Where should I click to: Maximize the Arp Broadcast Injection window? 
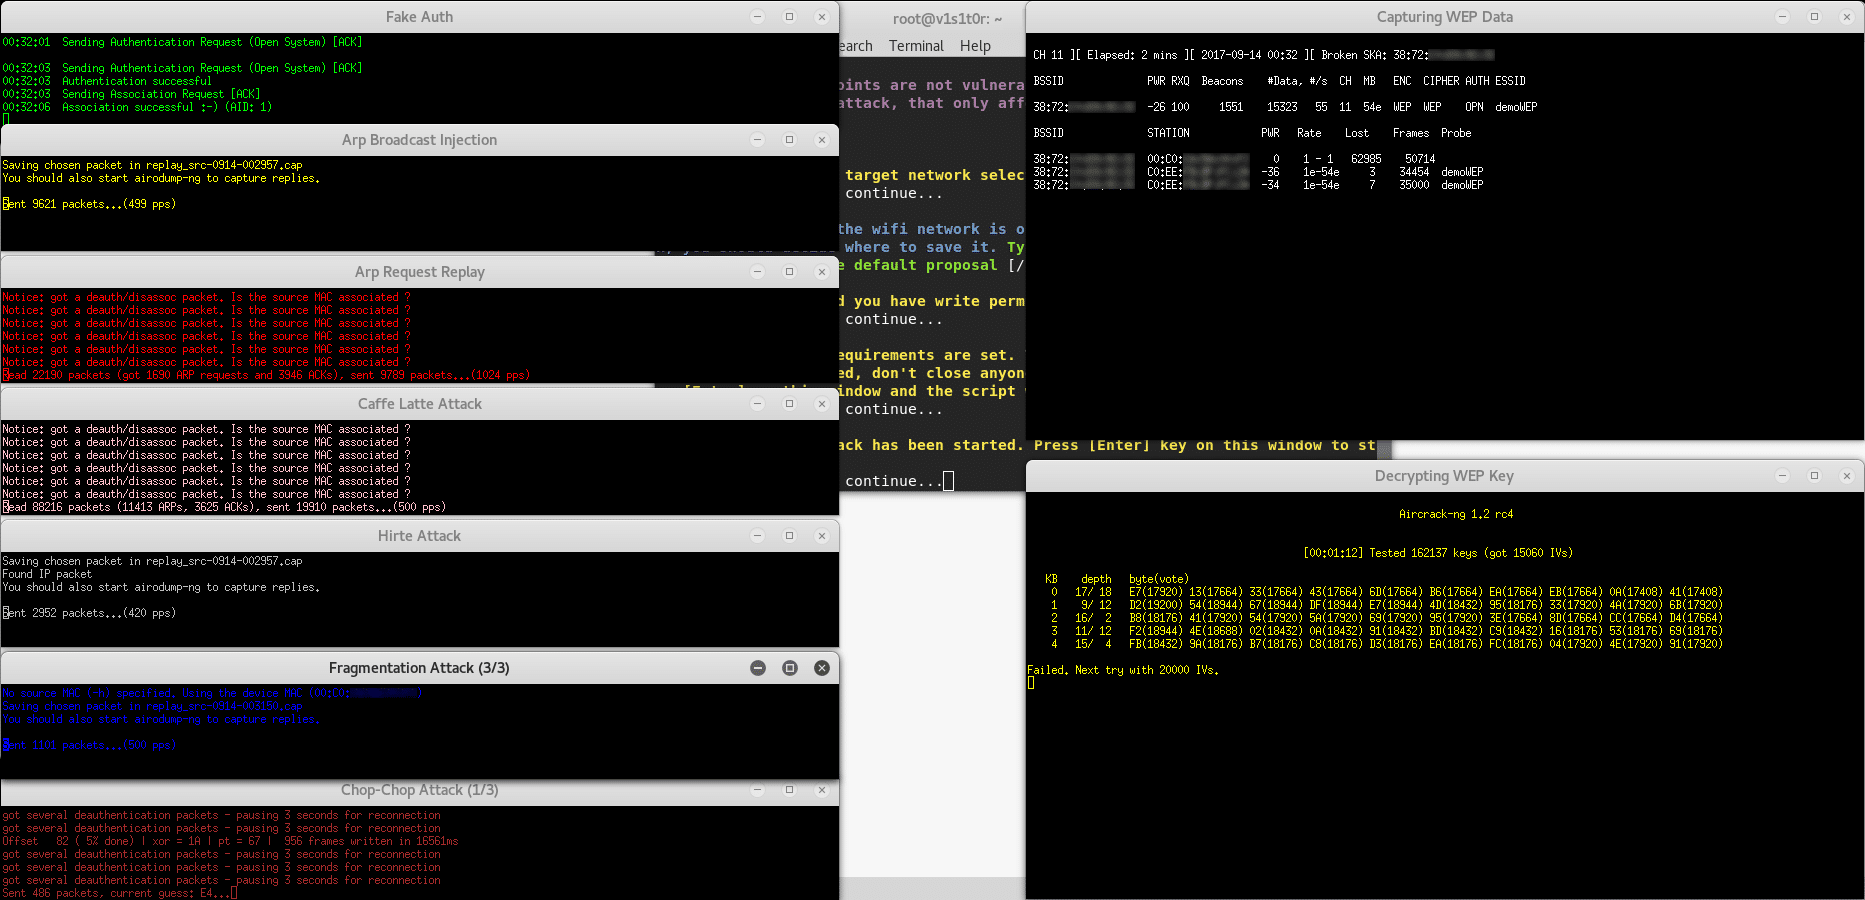point(789,140)
